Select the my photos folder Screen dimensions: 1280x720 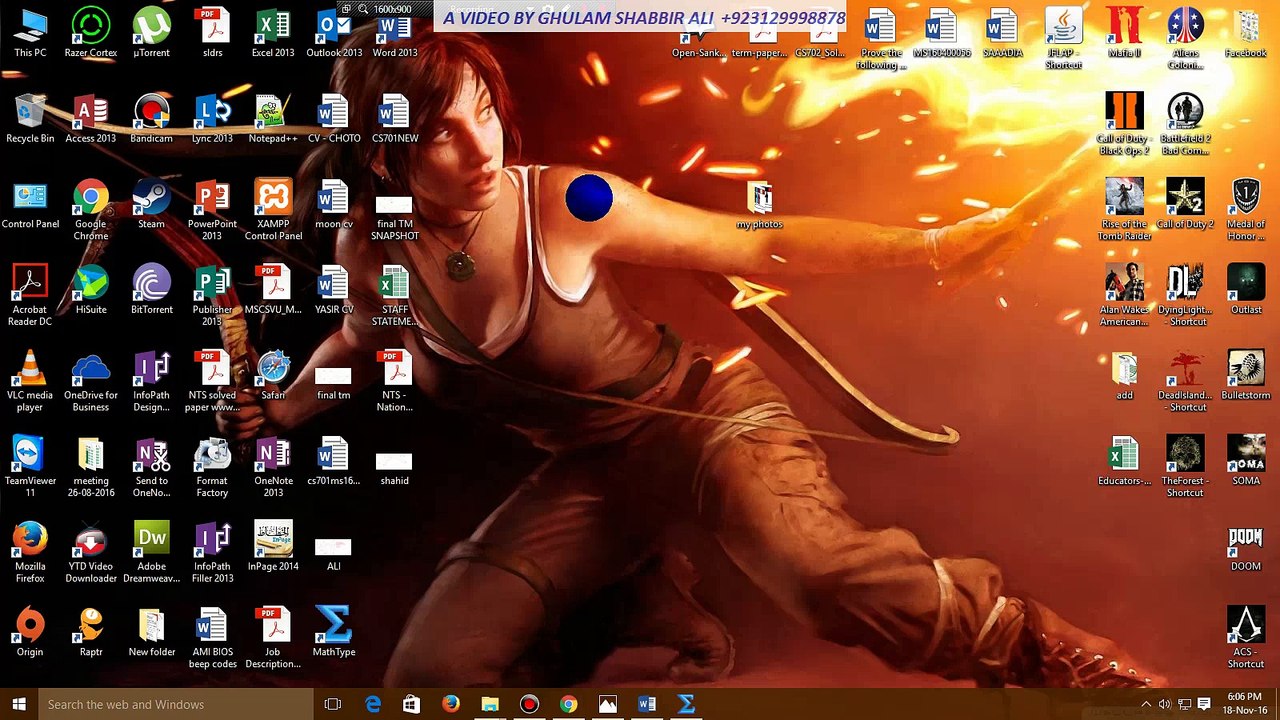(x=759, y=199)
